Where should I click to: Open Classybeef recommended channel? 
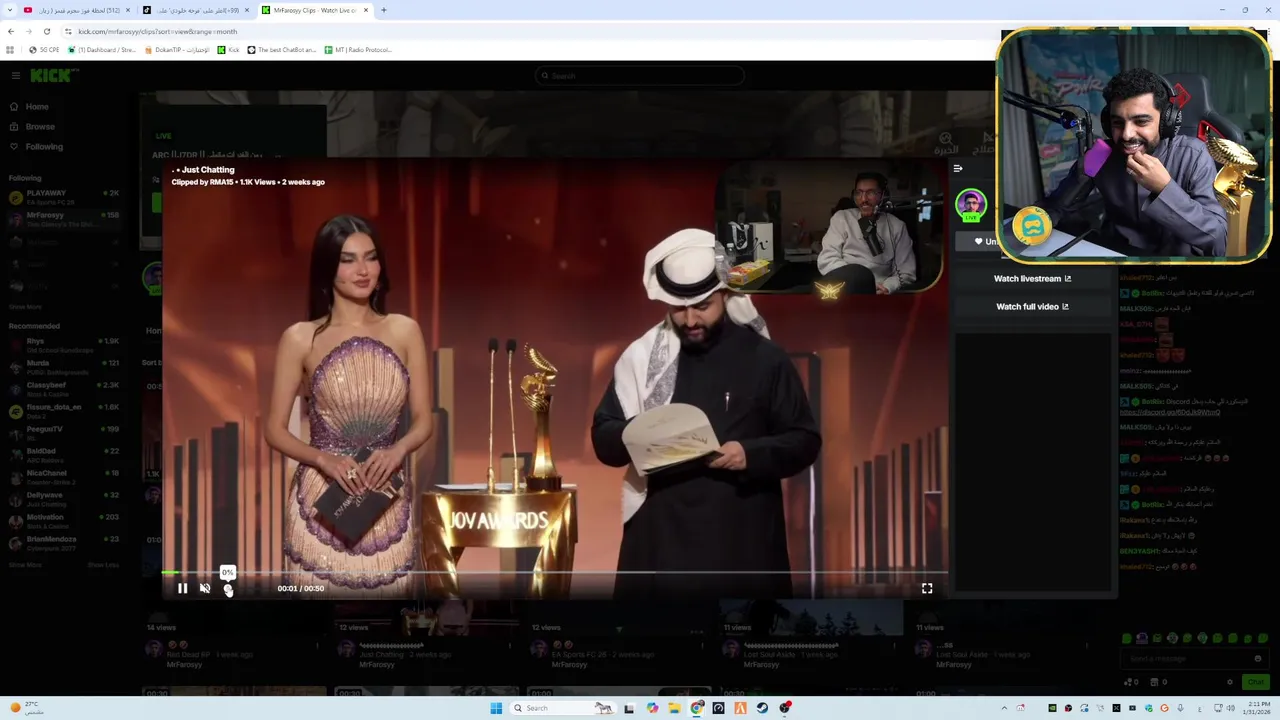[64, 389]
